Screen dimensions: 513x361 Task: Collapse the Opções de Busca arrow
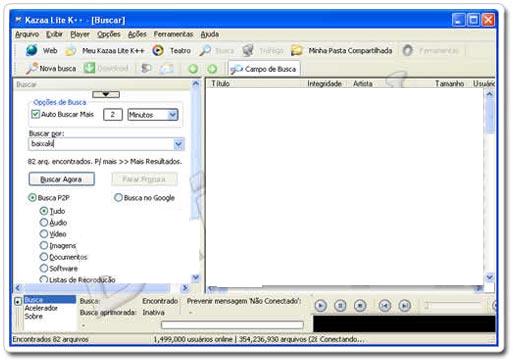(x=106, y=94)
